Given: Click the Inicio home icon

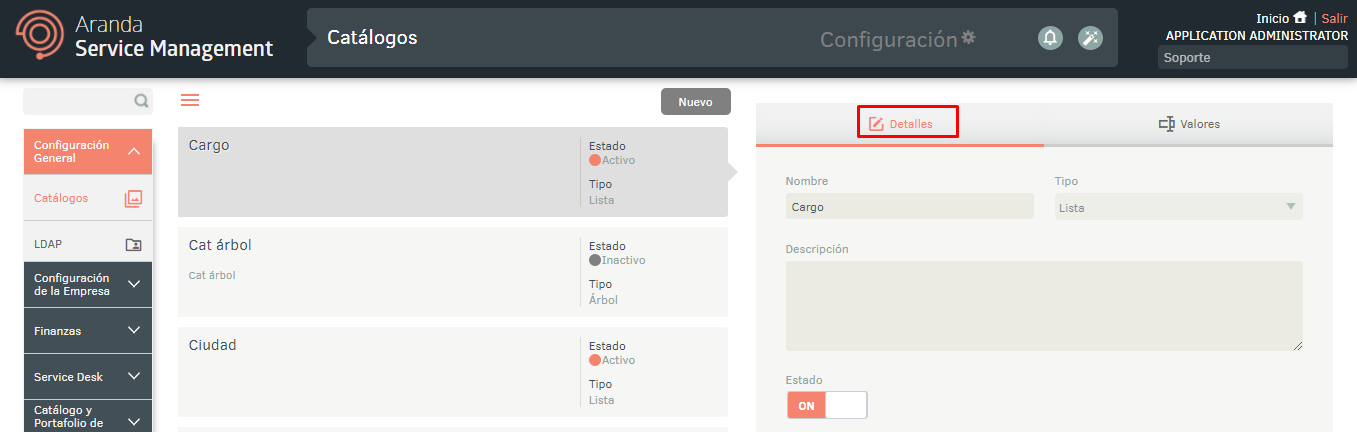Looking at the screenshot, I should click(1299, 18).
